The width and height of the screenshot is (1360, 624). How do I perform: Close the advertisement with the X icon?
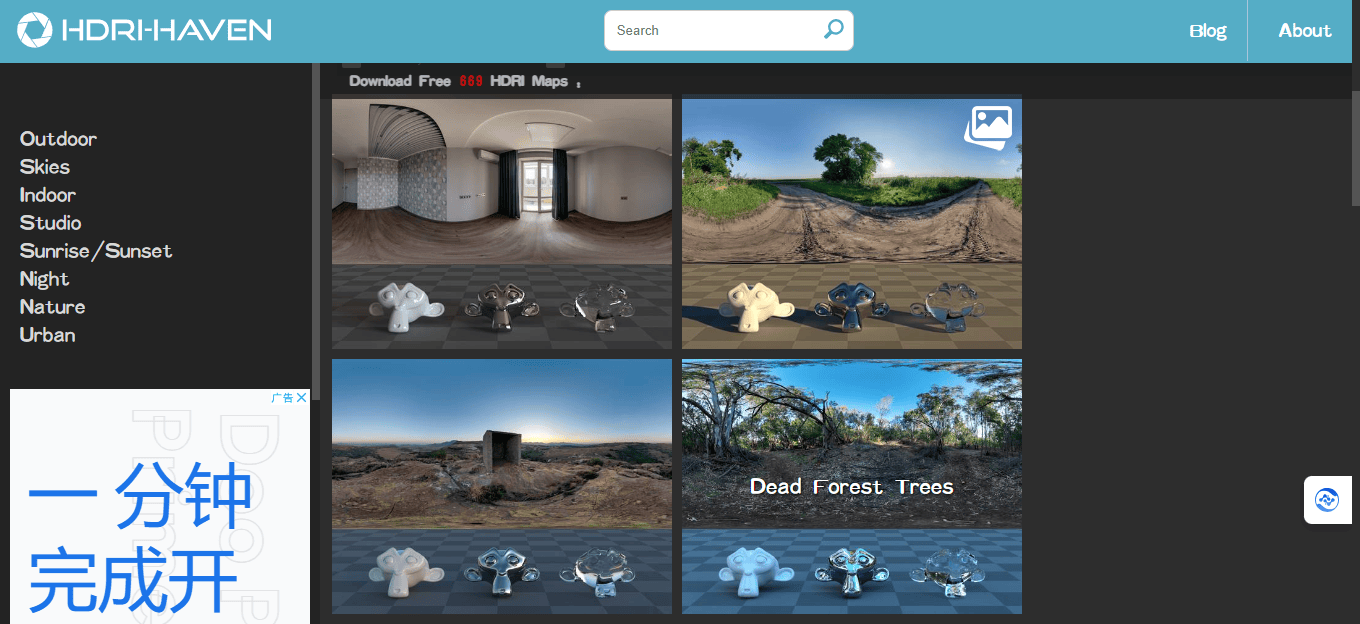(301, 398)
